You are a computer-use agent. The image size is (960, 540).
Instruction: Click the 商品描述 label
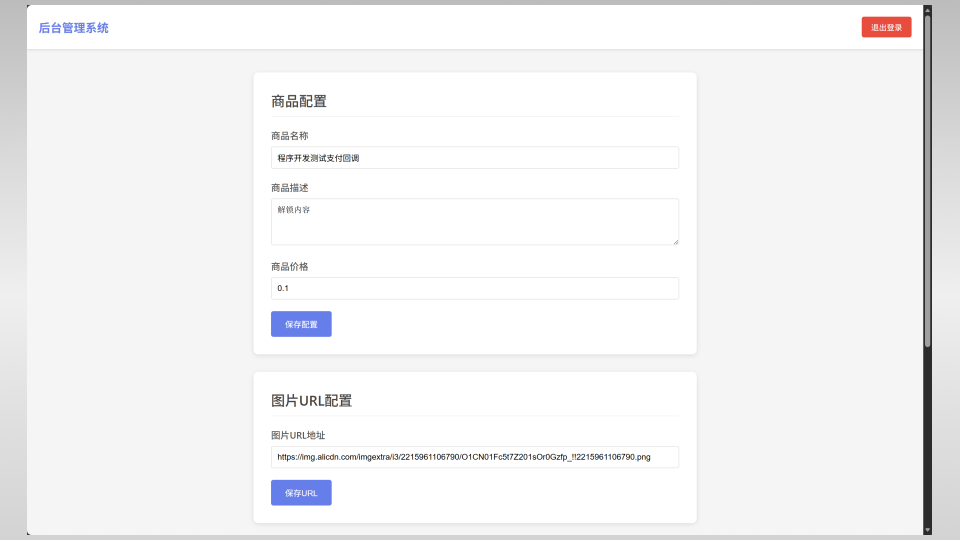pyautogui.click(x=290, y=188)
